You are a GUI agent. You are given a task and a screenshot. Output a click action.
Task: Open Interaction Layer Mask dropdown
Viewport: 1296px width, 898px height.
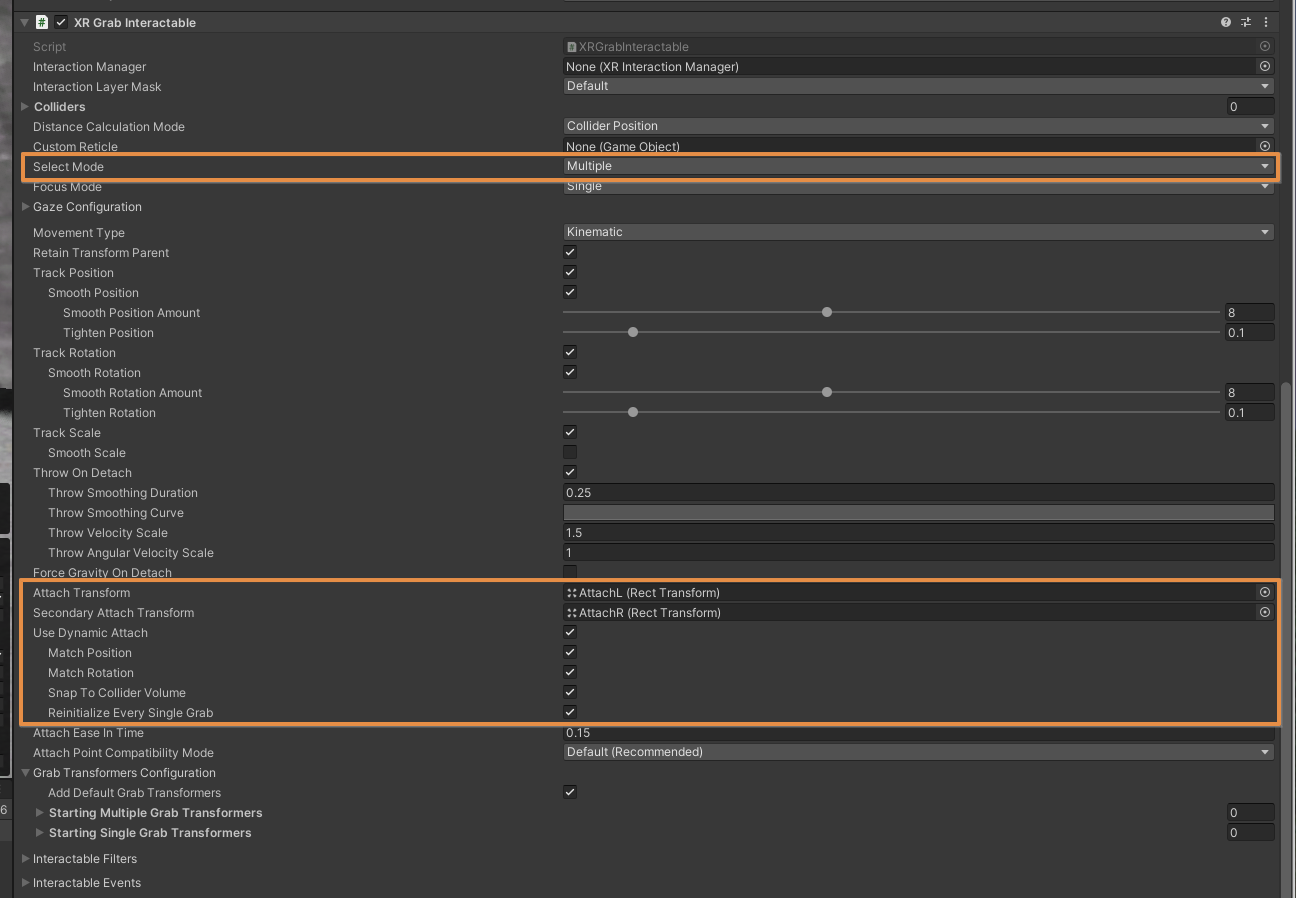918,86
